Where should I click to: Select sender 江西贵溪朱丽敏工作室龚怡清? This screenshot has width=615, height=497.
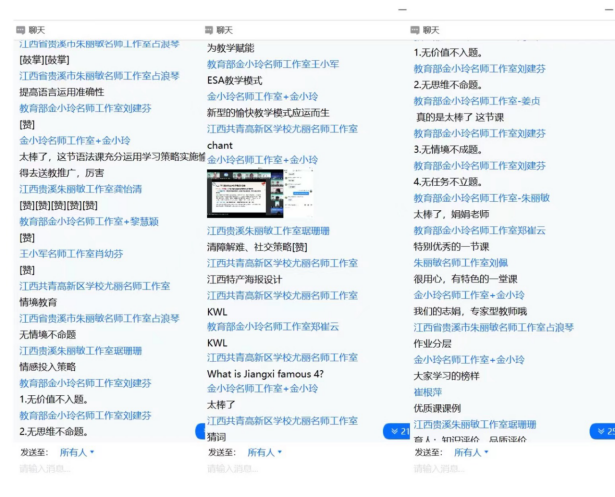coord(80,189)
